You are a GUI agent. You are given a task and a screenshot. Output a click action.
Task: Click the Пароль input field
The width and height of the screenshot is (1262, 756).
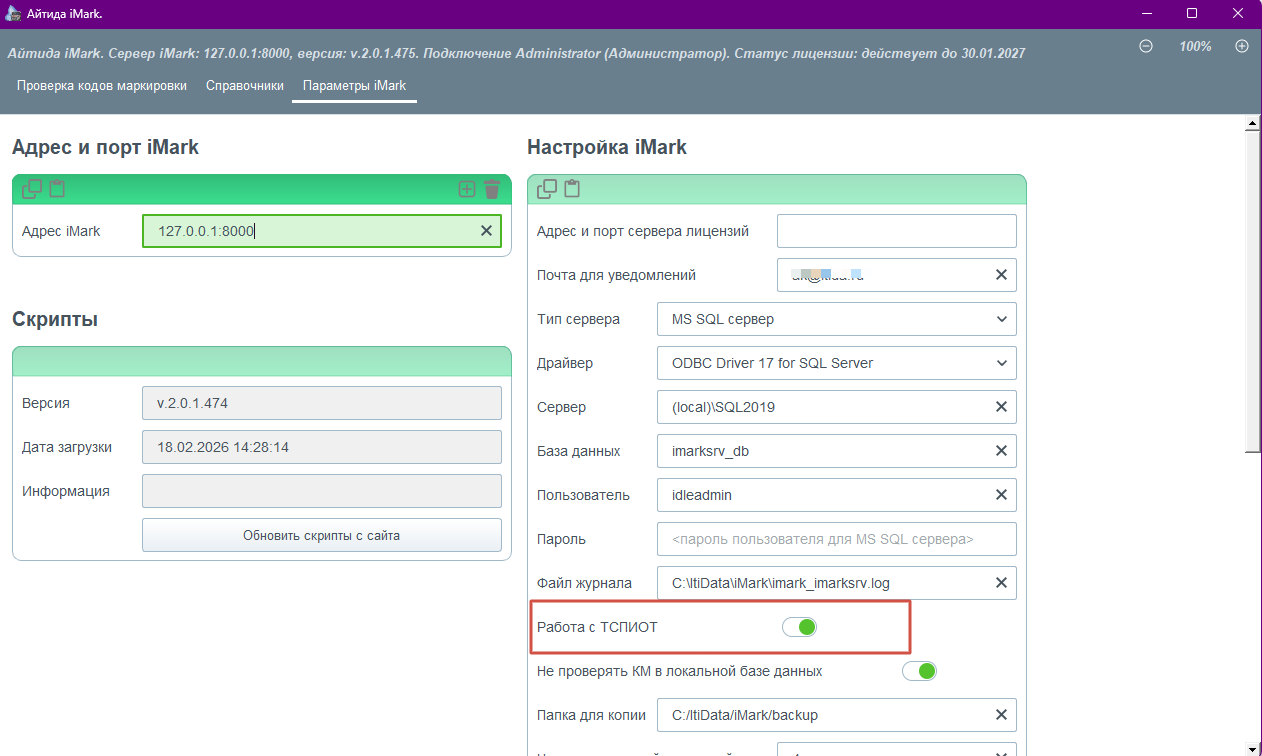click(836, 539)
